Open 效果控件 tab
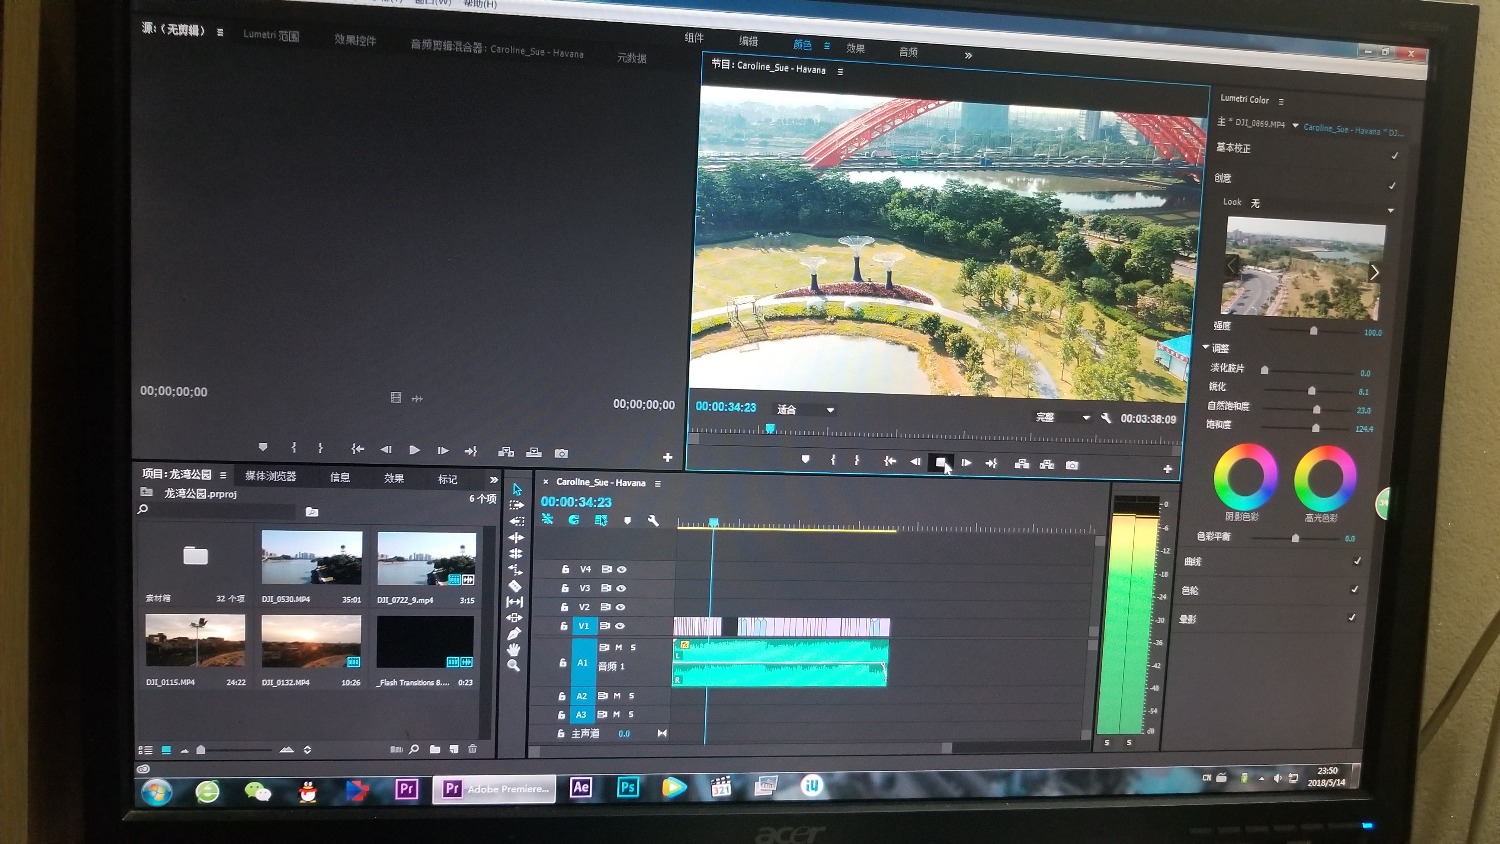The image size is (1500, 844). tap(355, 40)
